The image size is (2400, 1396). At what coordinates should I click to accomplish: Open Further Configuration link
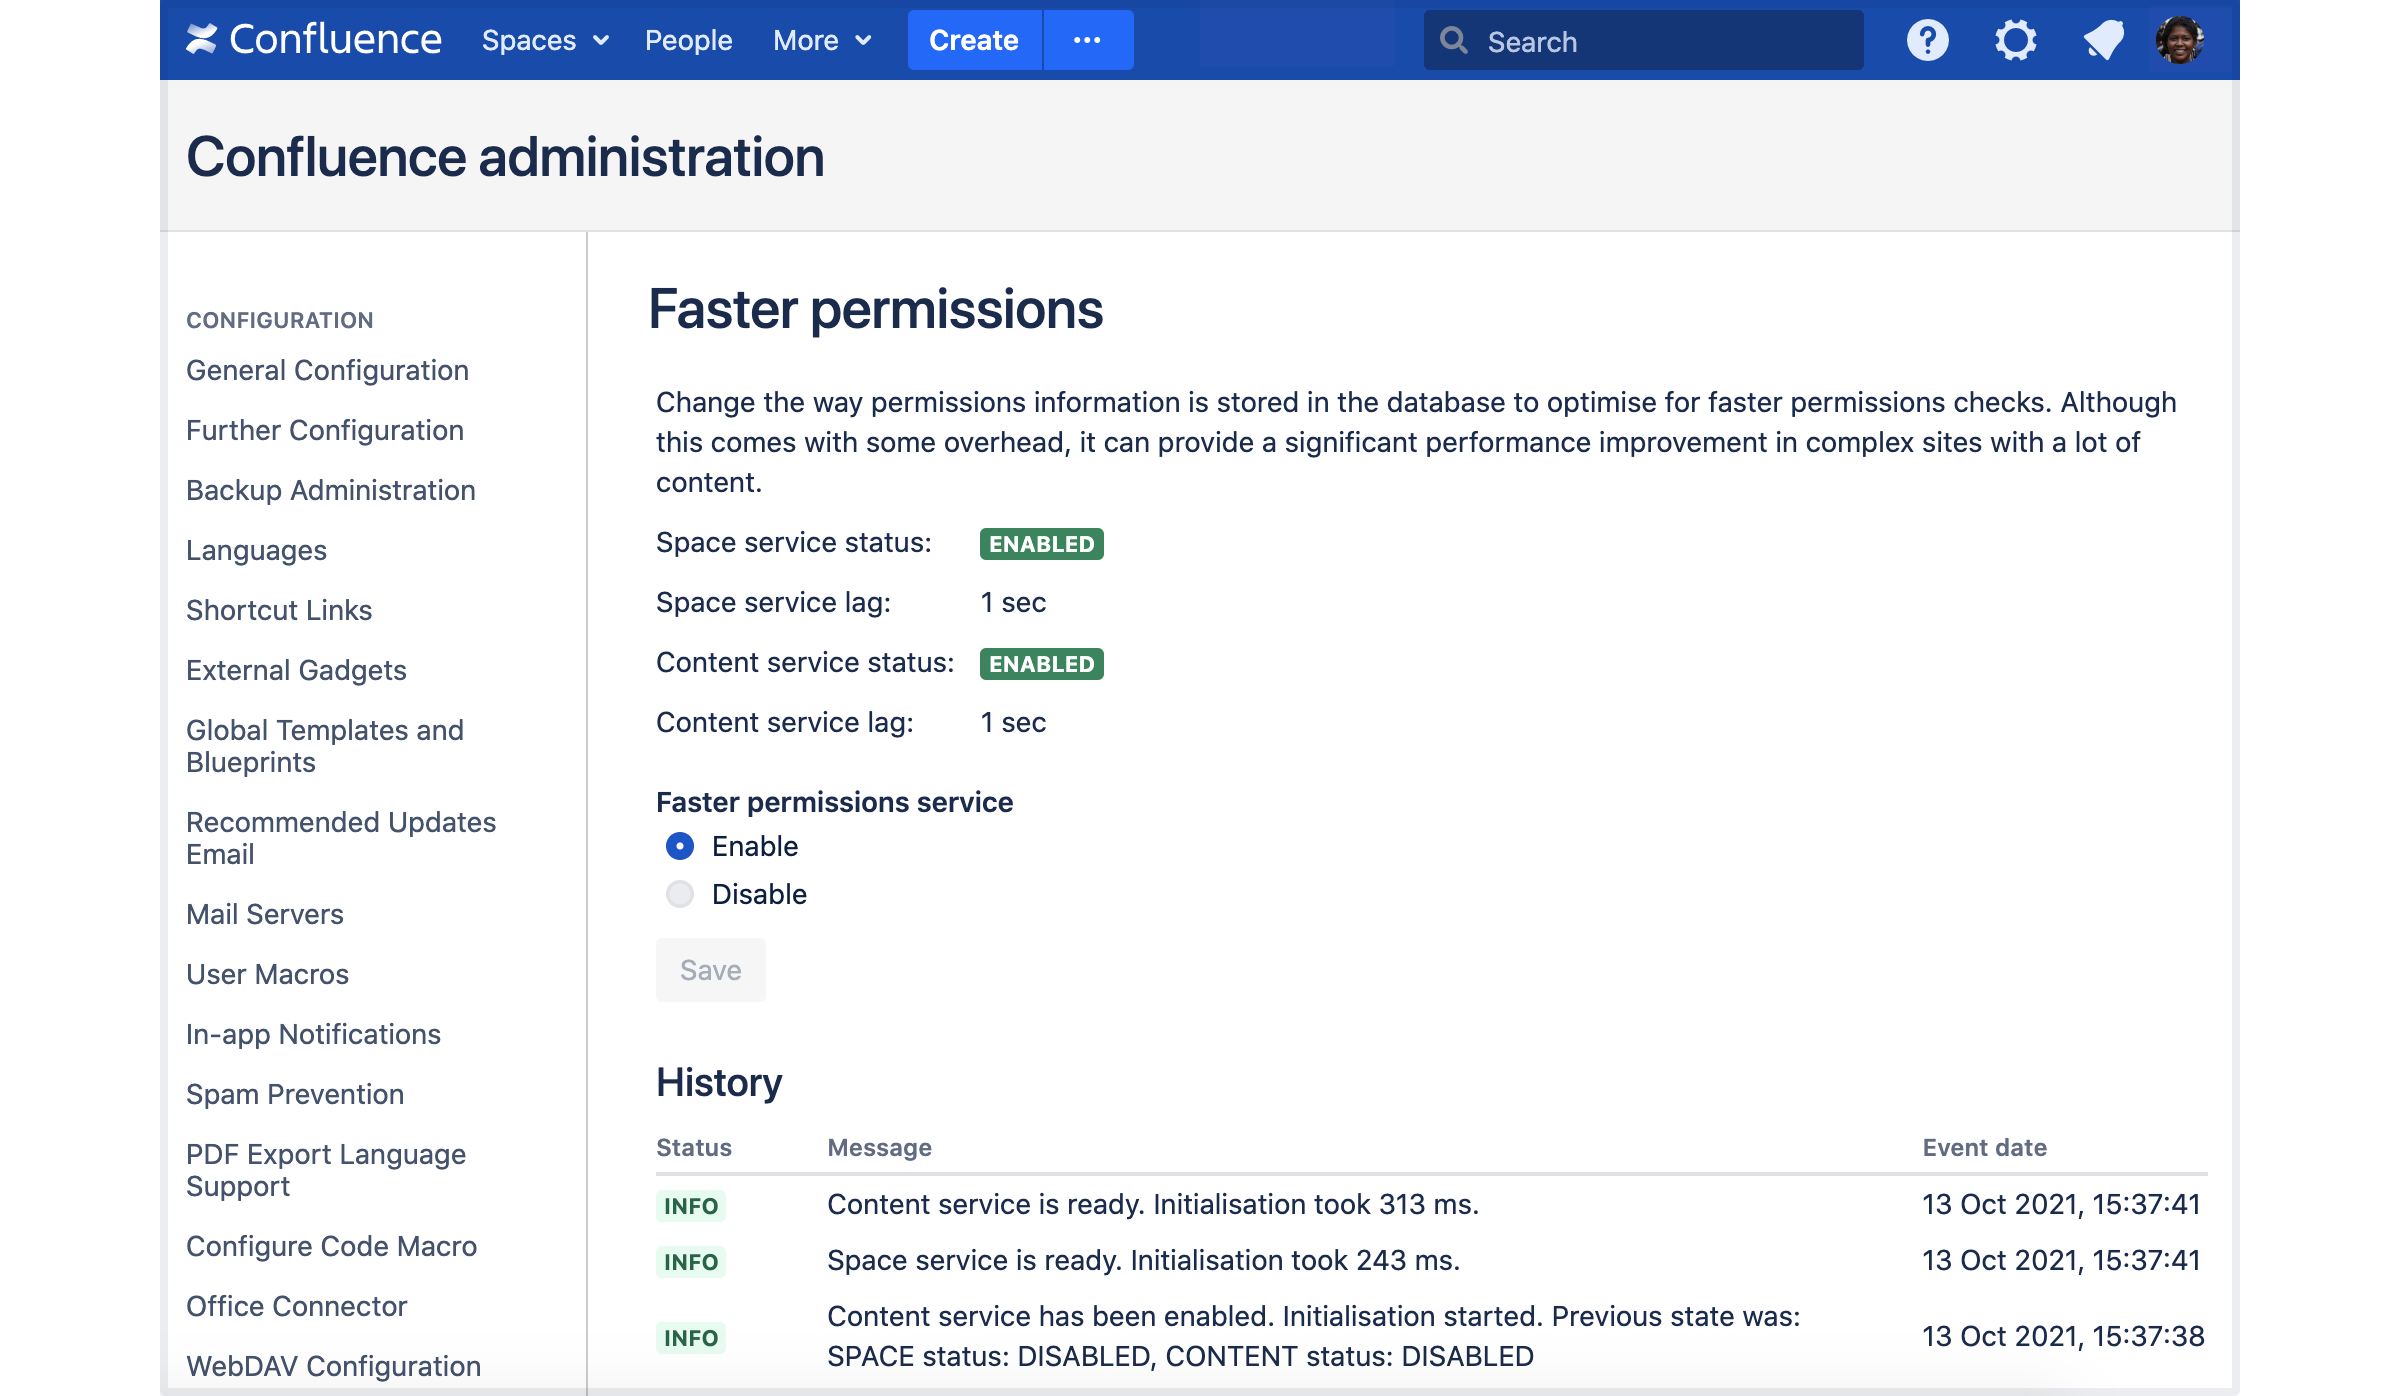pyautogui.click(x=325, y=430)
